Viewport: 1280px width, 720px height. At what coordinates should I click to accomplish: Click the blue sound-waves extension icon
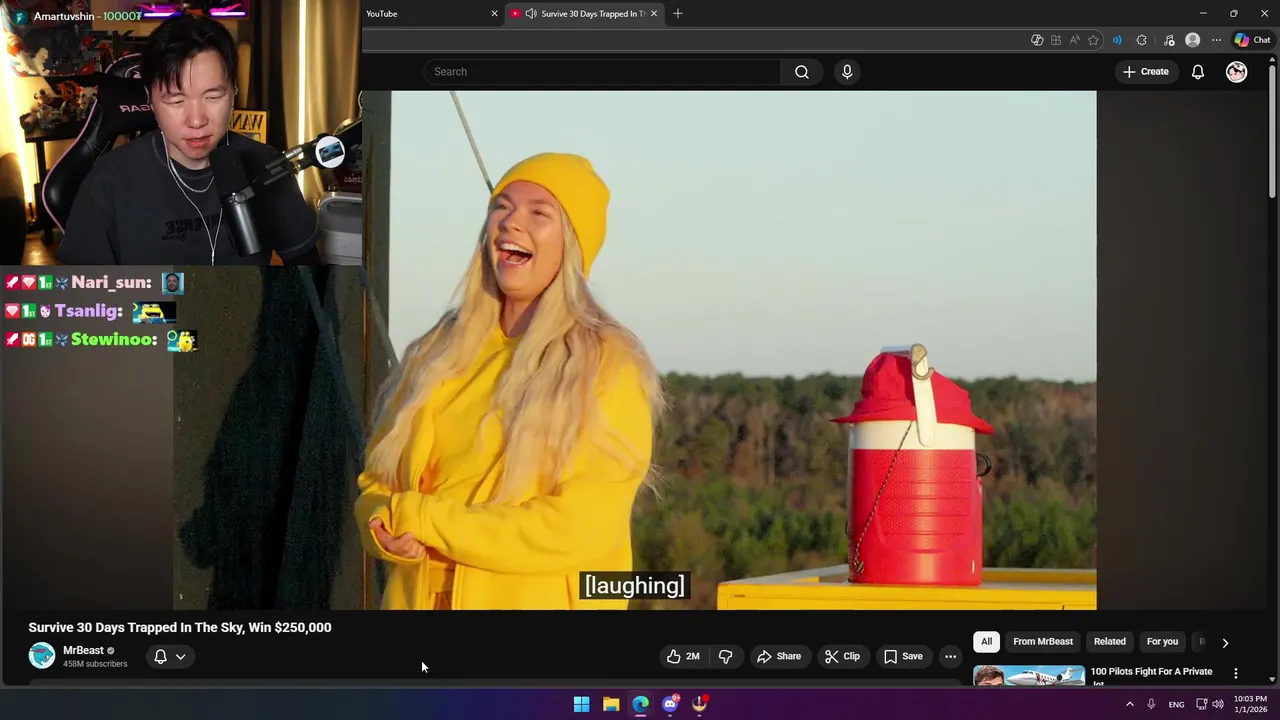1117,40
